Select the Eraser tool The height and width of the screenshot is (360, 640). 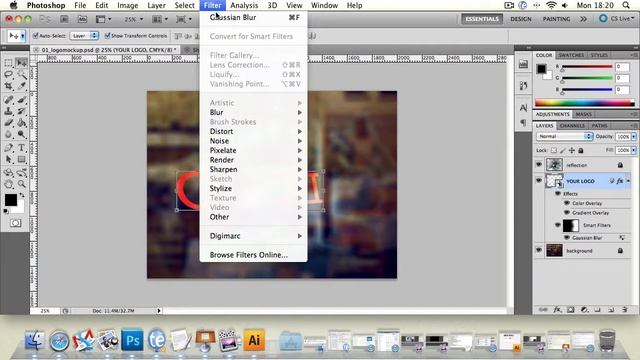tap(9, 122)
